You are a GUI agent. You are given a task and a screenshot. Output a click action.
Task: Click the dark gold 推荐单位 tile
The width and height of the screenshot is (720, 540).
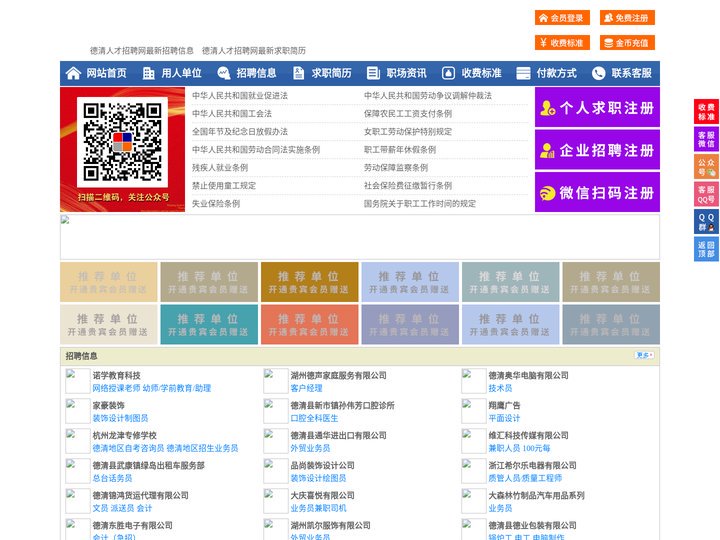(309, 282)
